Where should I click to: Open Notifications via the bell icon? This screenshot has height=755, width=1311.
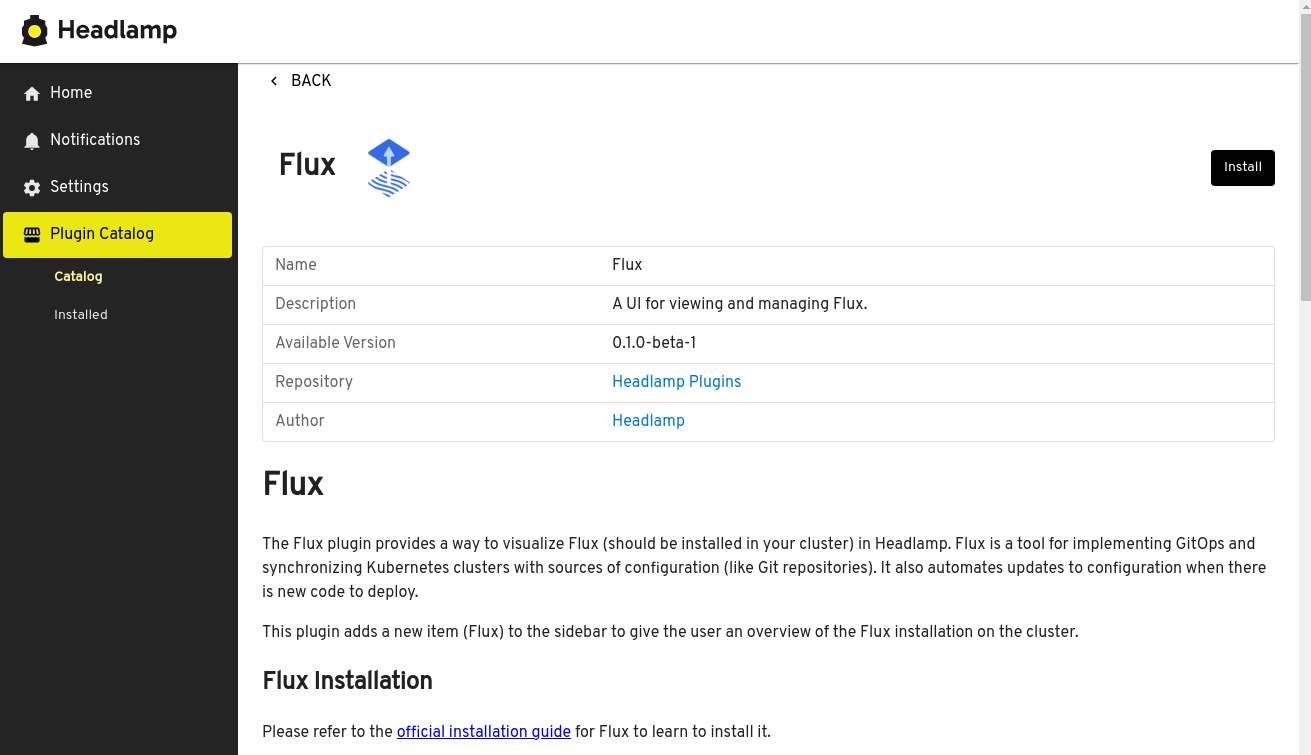click(x=30, y=140)
